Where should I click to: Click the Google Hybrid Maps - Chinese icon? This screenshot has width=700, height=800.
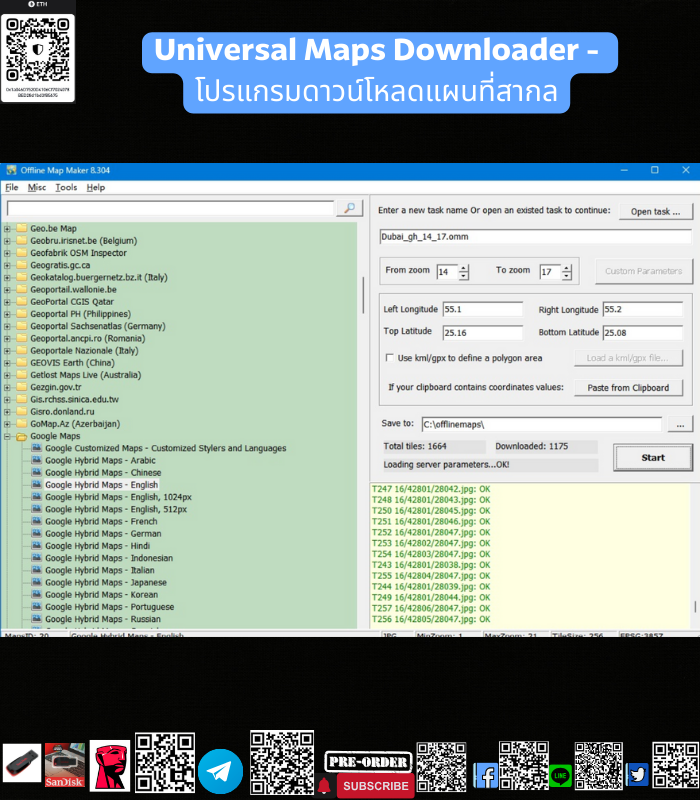(37, 472)
